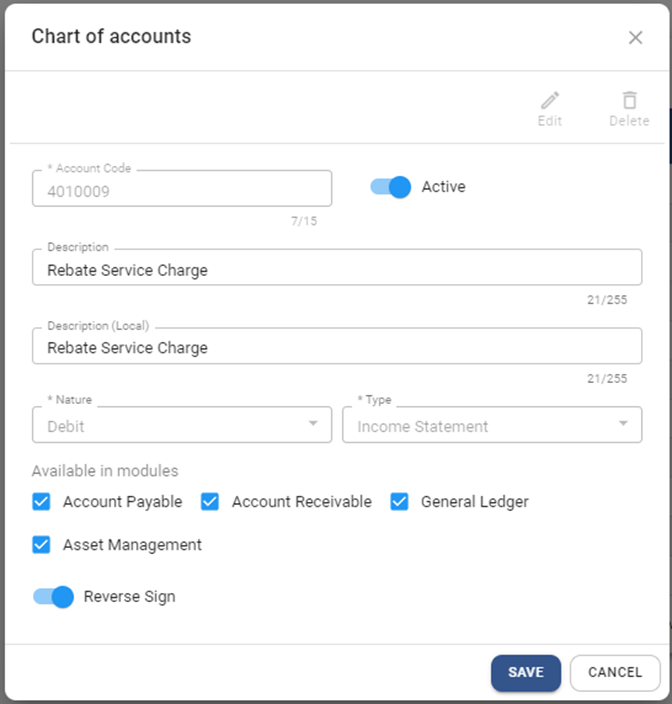Click the Available in modules label
672x704 pixels.
105,471
